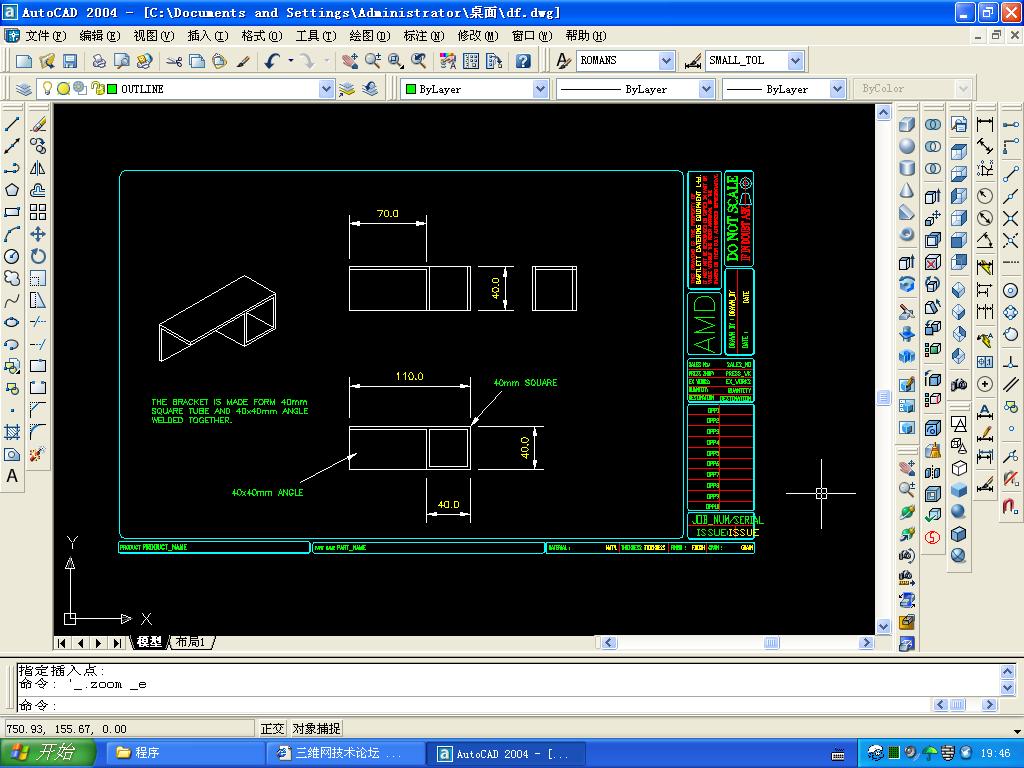Click the AutoCAD 2004 taskbar button
This screenshot has height=768, width=1024.
click(x=506, y=753)
